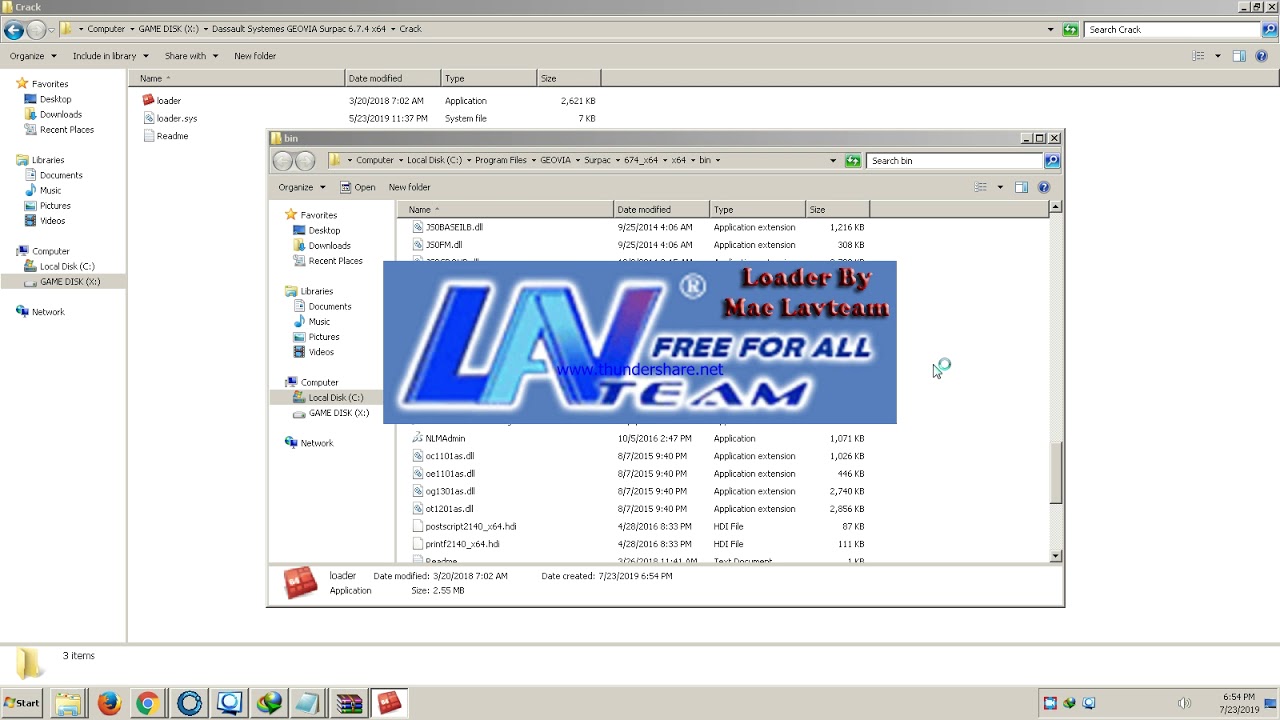1280x720 pixels.
Task: Toggle preview pane in bin window
Action: (1021, 187)
